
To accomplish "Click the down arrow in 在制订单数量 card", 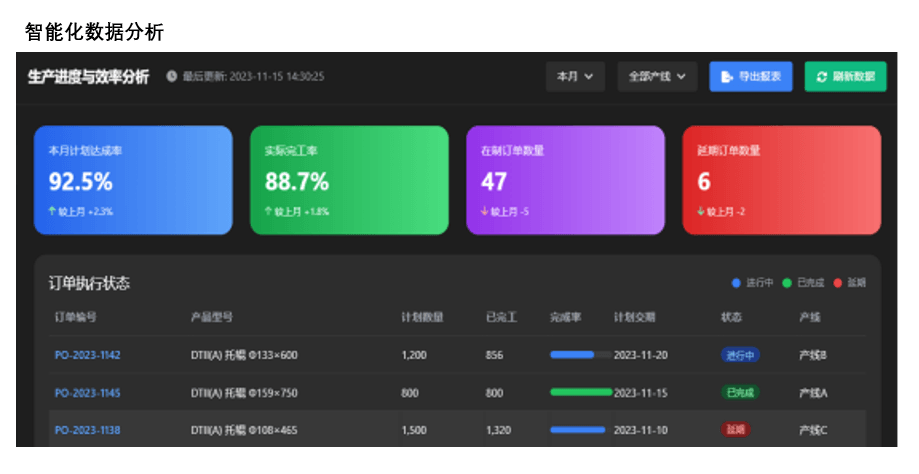I will (485, 212).
